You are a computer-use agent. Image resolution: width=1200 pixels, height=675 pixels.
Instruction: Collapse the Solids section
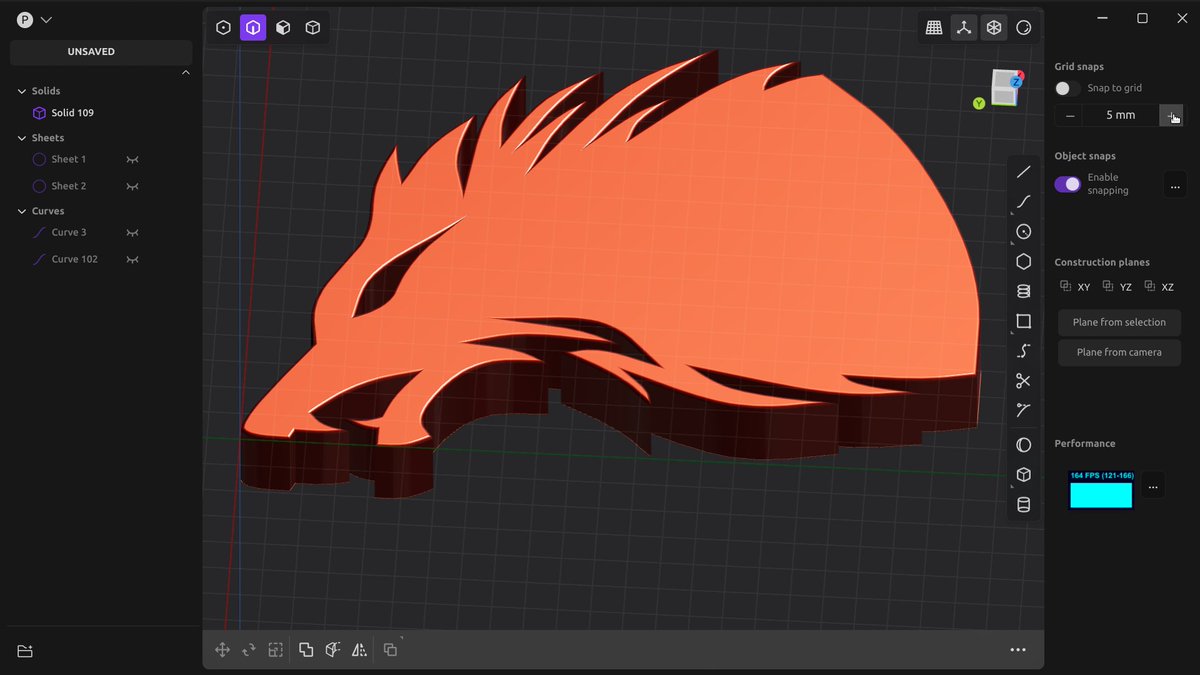coord(22,90)
